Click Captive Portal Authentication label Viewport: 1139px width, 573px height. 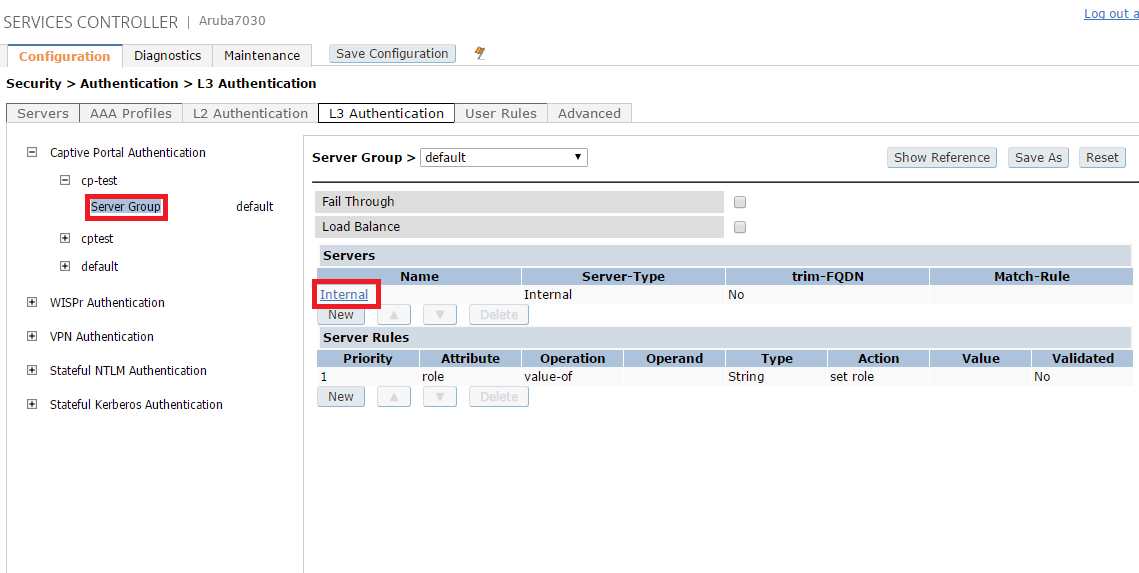(128, 153)
